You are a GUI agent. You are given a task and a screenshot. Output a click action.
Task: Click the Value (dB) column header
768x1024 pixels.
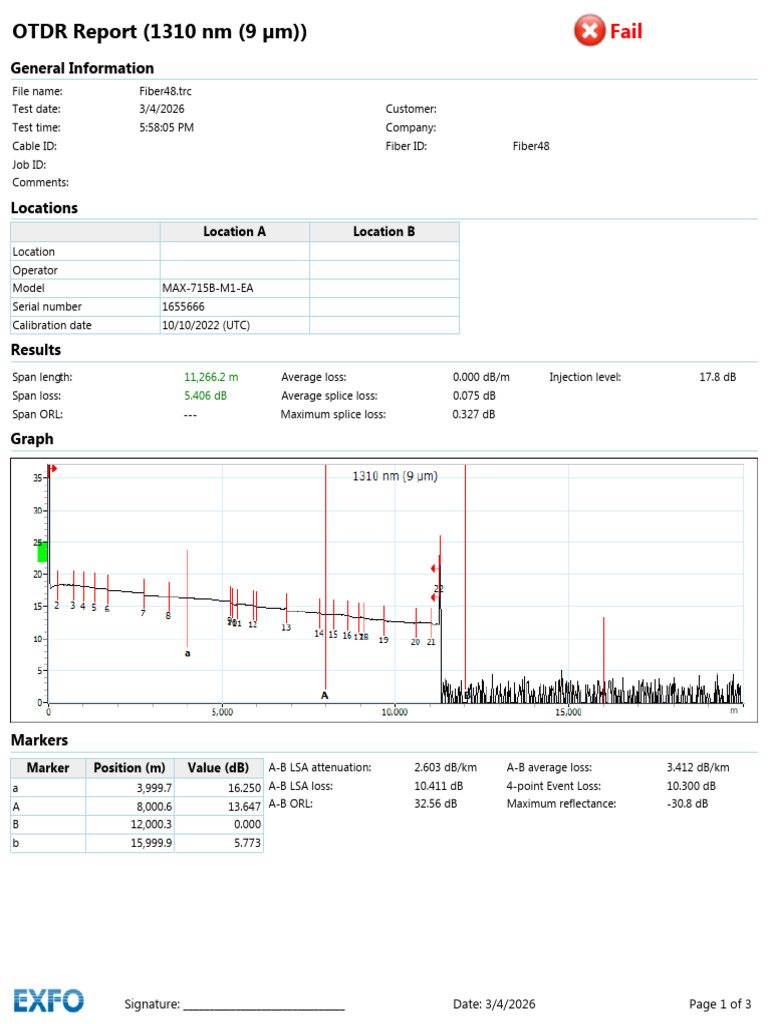(x=218, y=768)
